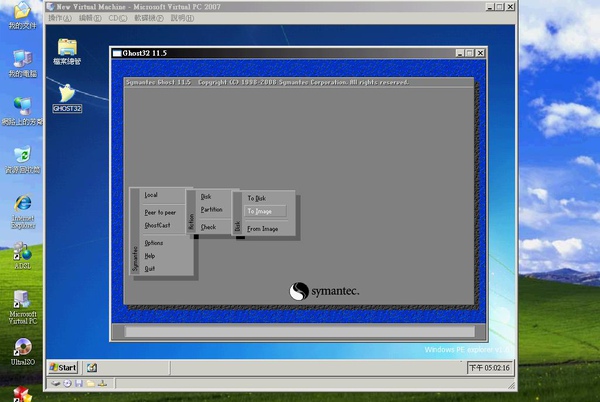Click the Ghost32 11.5 title bar icon

tap(117, 53)
